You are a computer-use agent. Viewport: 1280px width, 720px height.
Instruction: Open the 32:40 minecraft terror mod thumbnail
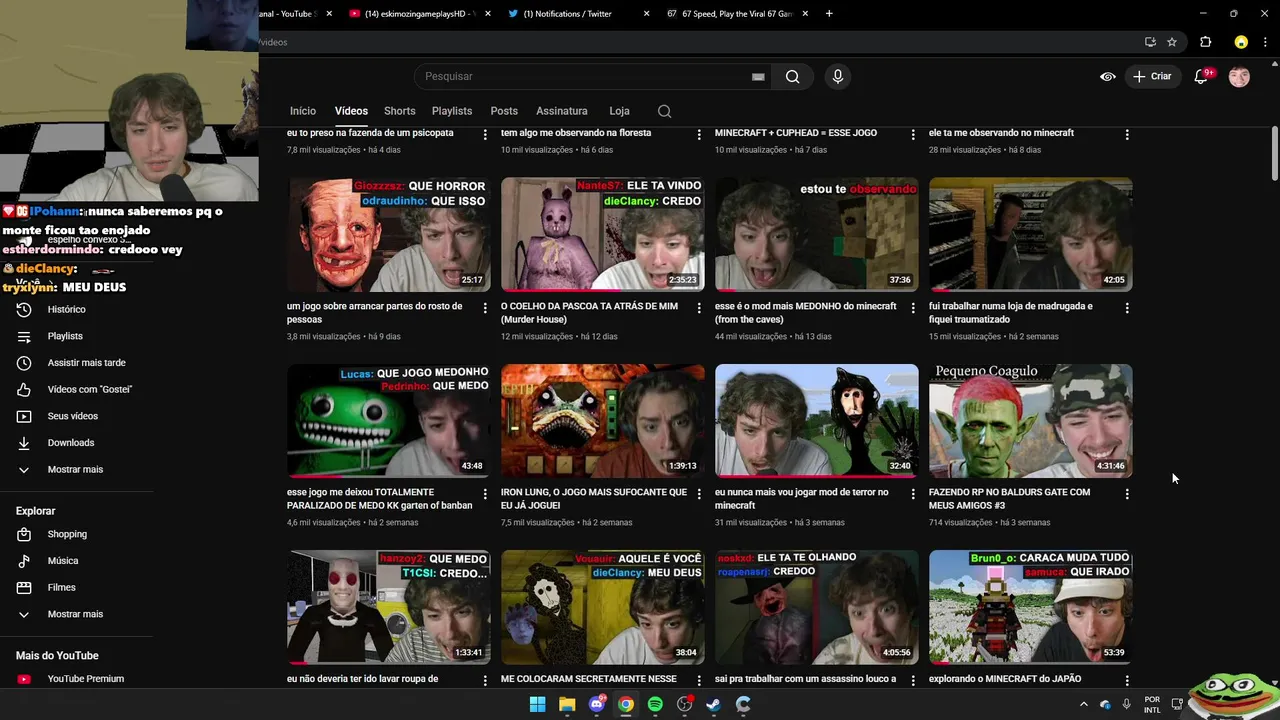coord(816,421)
